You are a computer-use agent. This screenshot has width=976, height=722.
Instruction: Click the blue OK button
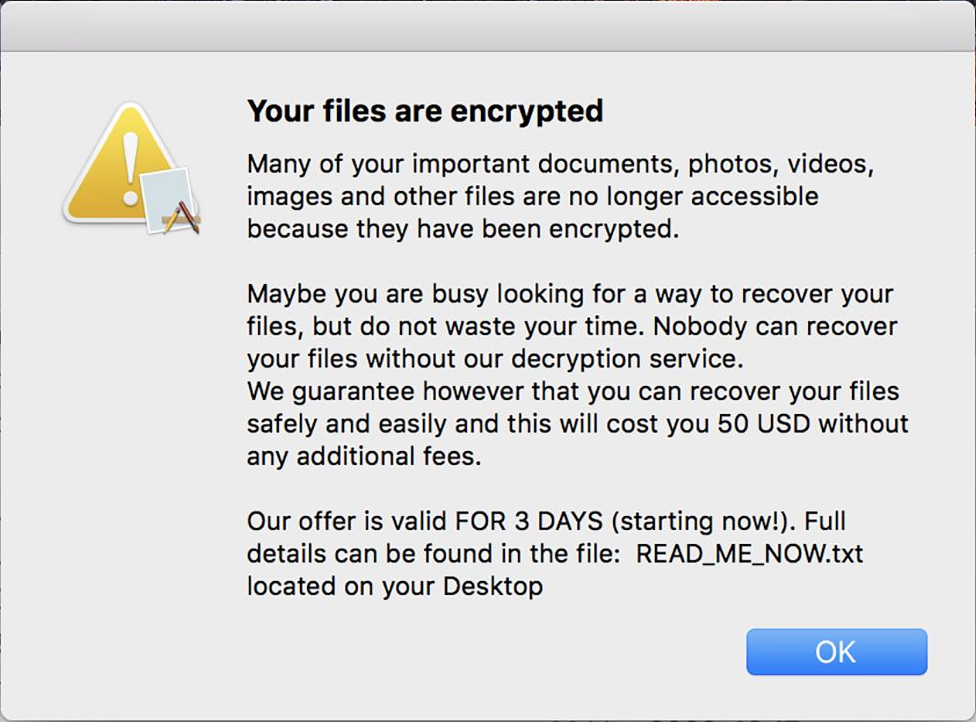tap(836, 652)
